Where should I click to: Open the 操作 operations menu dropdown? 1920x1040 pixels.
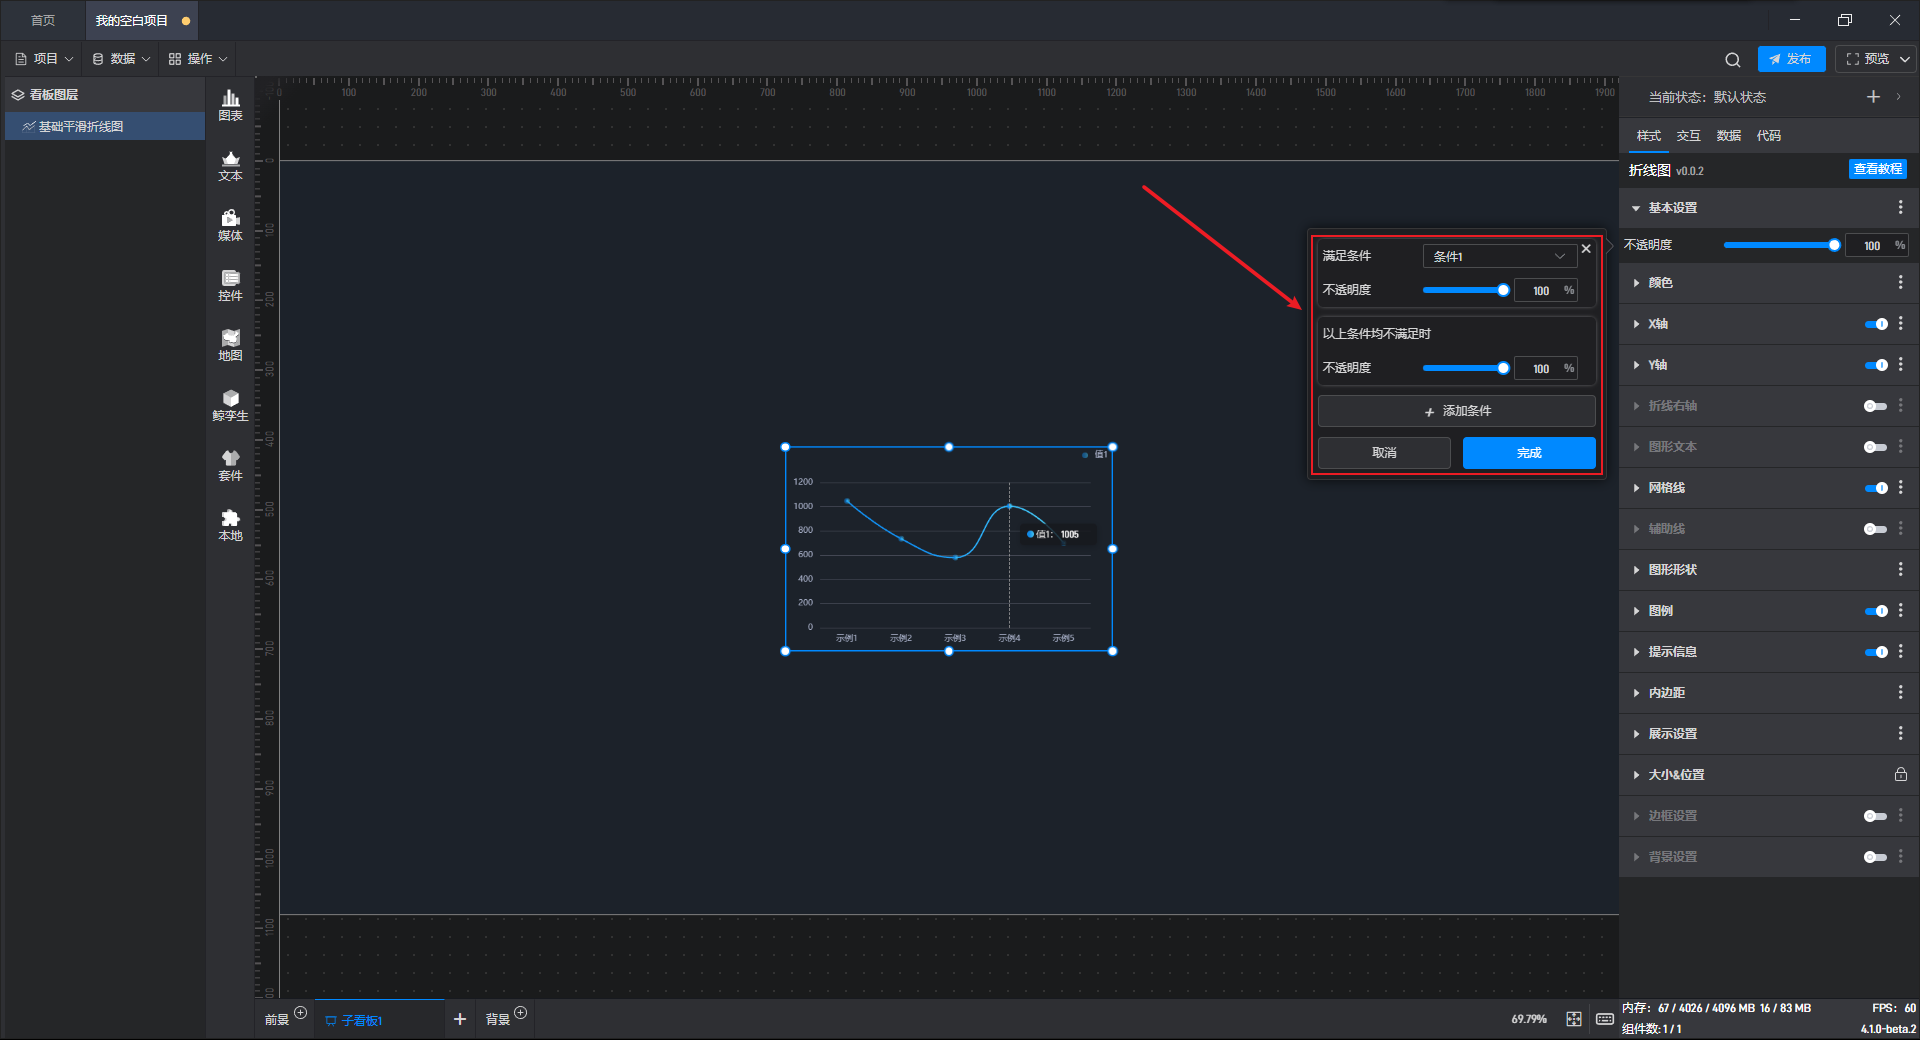[x=198, y=59]
